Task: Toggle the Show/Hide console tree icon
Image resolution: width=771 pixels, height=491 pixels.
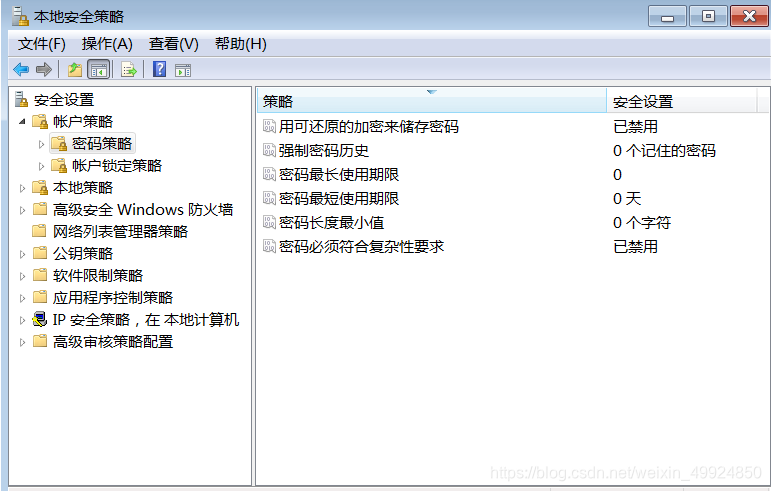Action: tap(99, 69)
